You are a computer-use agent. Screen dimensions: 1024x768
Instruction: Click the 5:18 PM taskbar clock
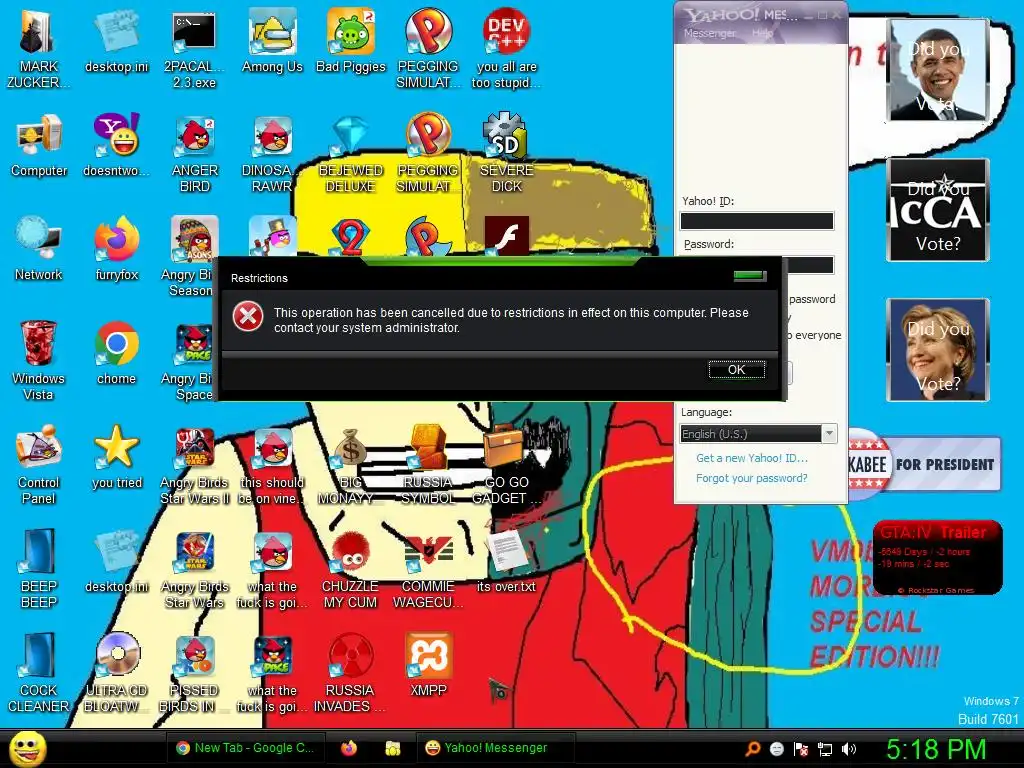pyautogui.click(x=935, y=749)
